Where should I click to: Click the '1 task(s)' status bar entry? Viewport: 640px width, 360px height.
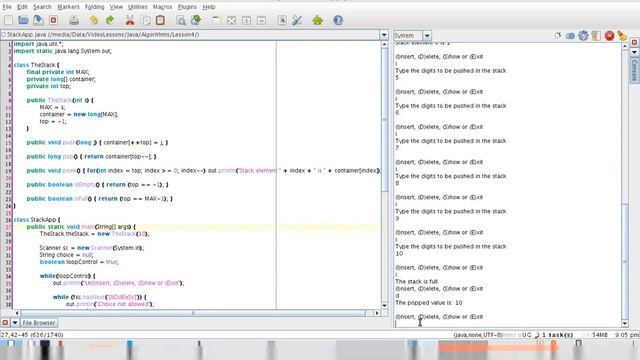[557, 335]
